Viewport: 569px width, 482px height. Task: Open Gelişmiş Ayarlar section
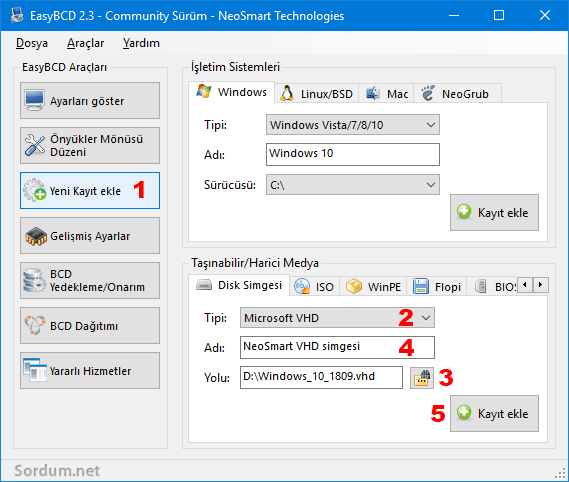(x=90, y=236)
